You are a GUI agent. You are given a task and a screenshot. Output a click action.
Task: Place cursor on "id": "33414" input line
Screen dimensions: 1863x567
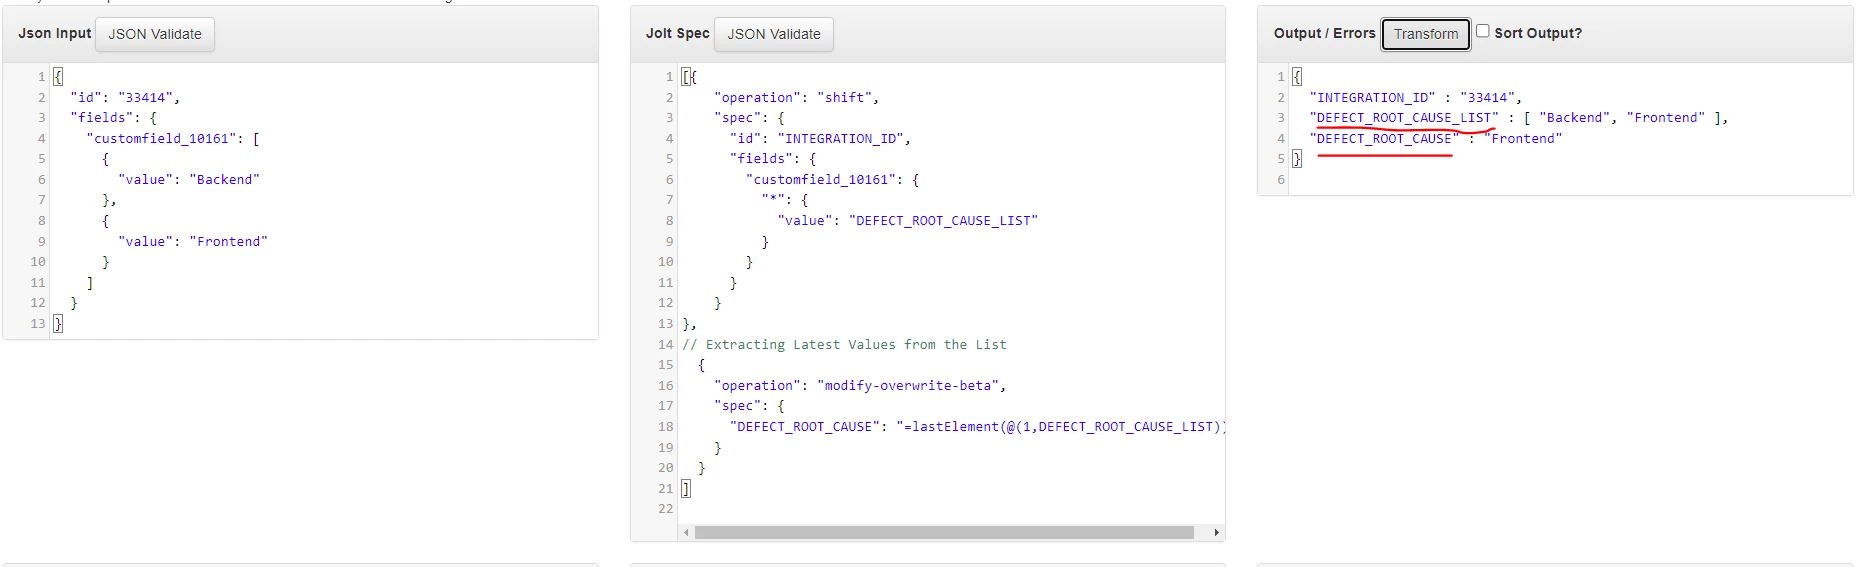click(125, 97)
